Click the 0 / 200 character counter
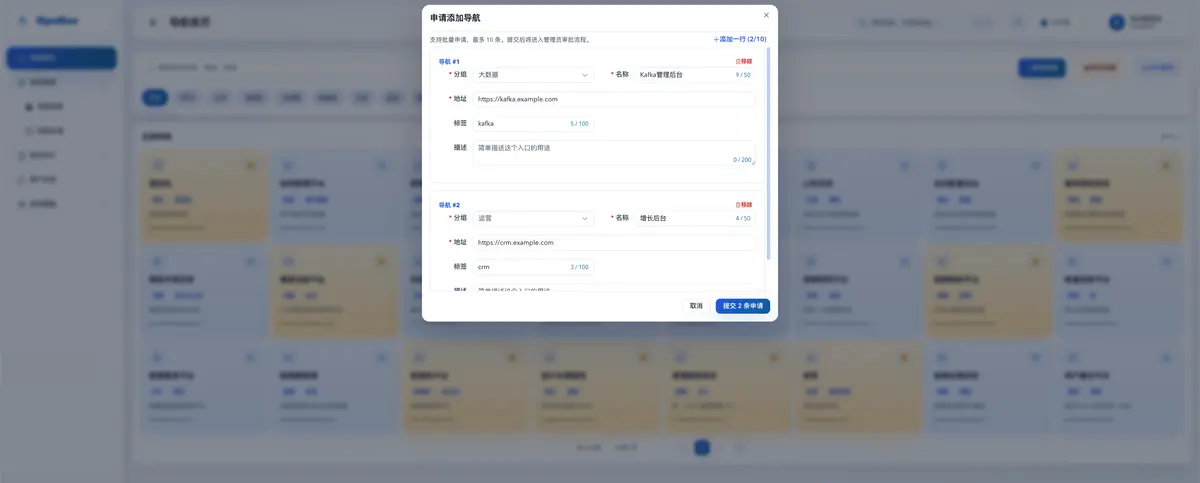1200x483 pixels. point(742,159)
